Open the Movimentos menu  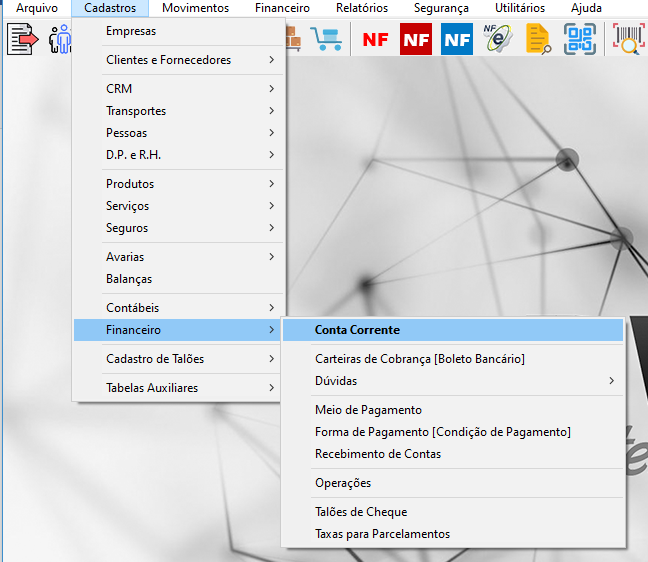click(195, 8)
